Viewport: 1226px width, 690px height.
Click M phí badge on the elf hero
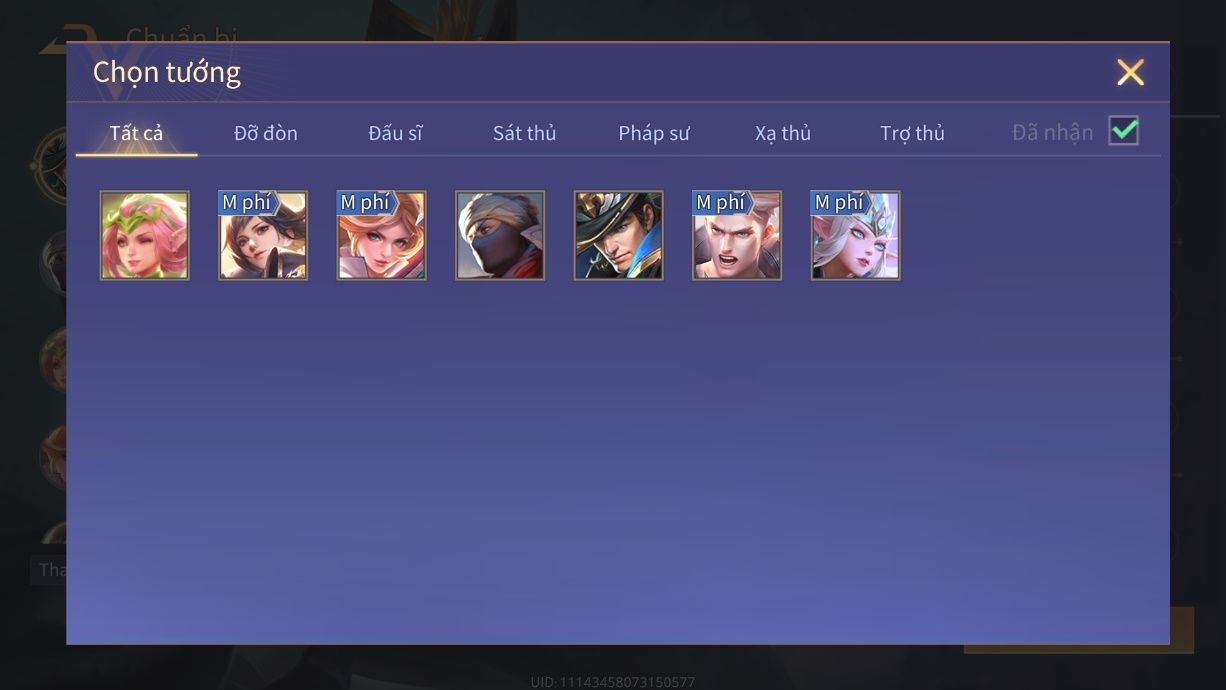(839, 203)
